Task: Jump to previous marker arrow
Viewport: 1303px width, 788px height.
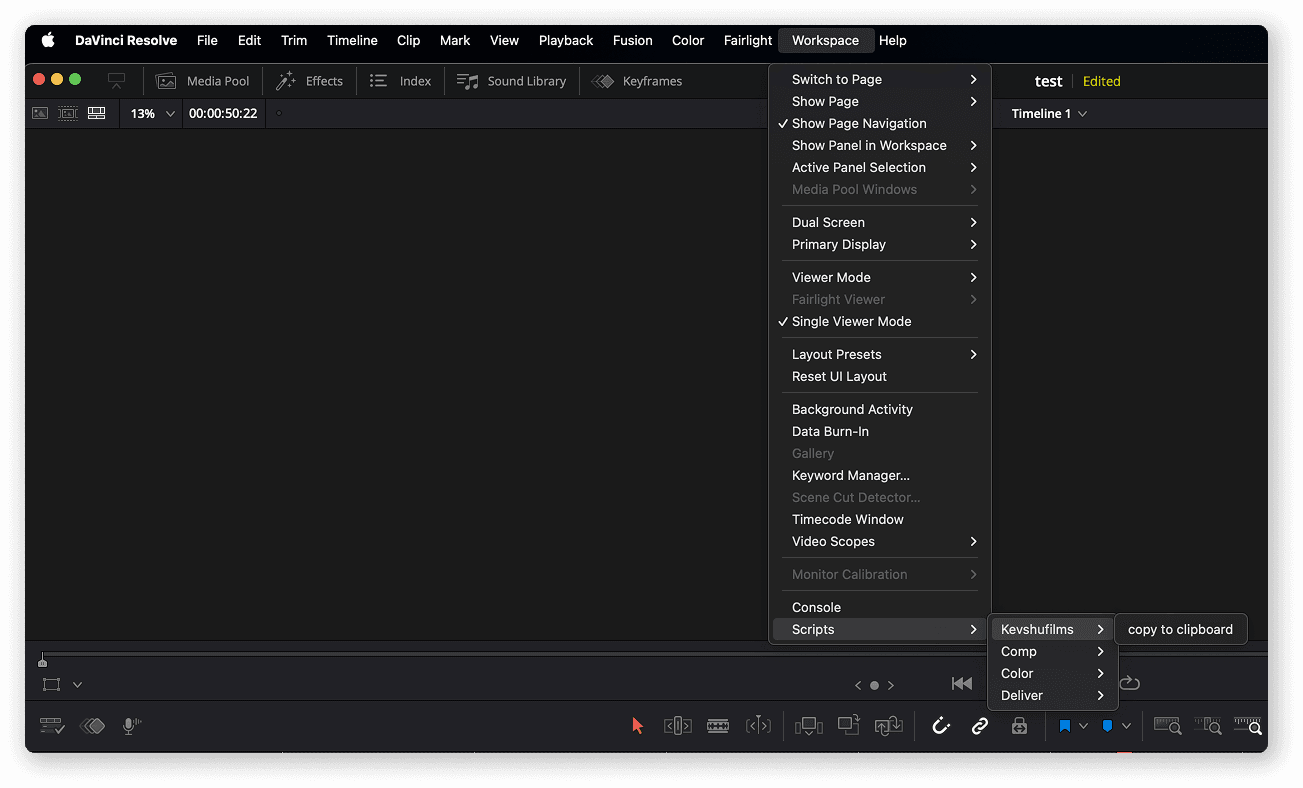Action: pos(857,685)
